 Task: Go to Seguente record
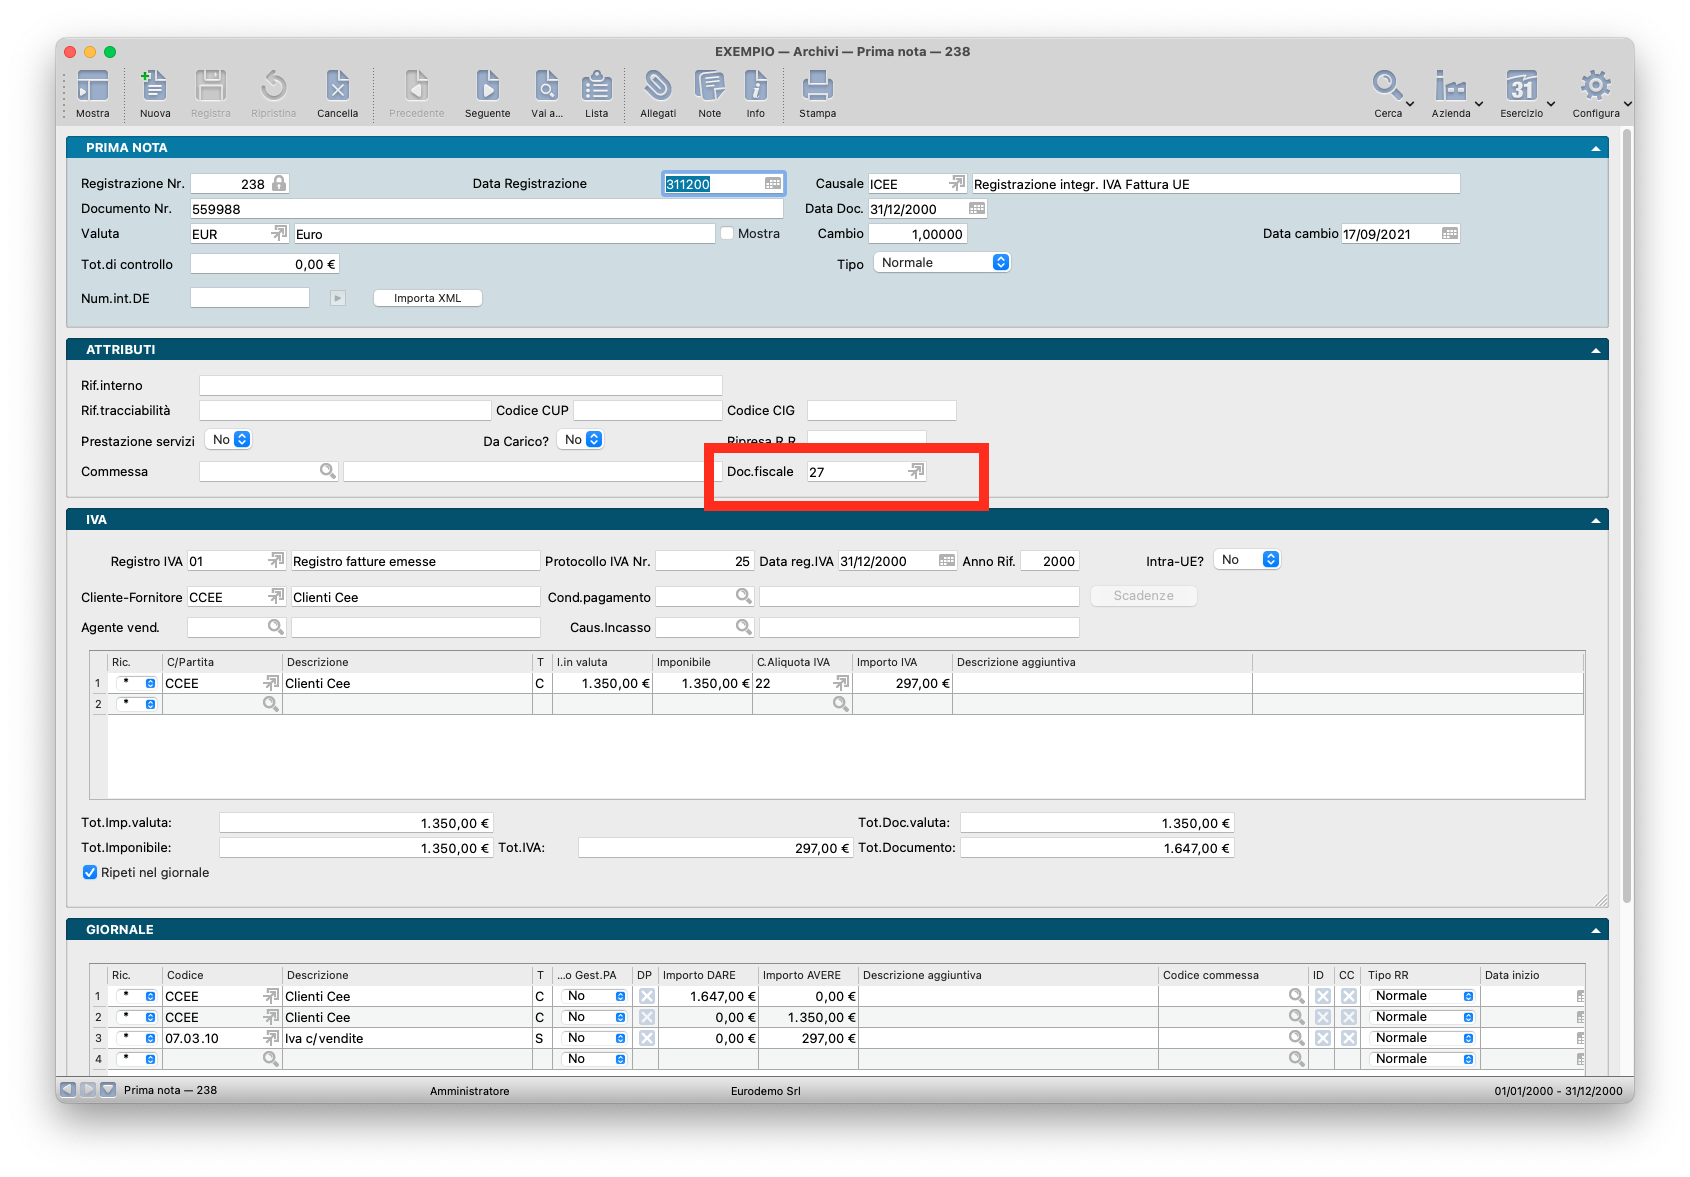pos(487,88)
